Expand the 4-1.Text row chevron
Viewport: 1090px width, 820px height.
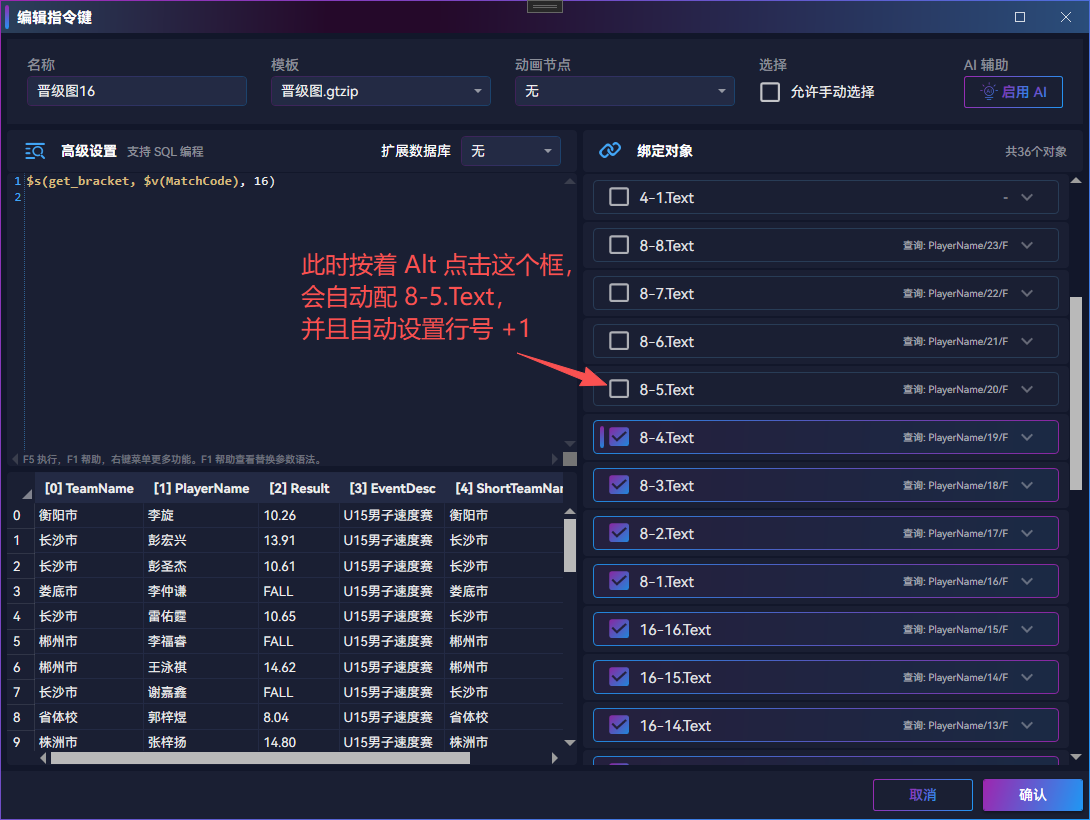[1027, 197]
